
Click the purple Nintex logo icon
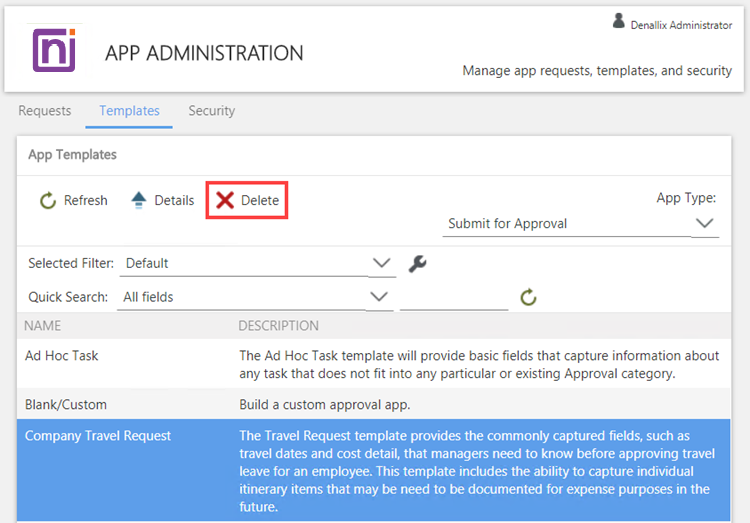pos(53,50)
